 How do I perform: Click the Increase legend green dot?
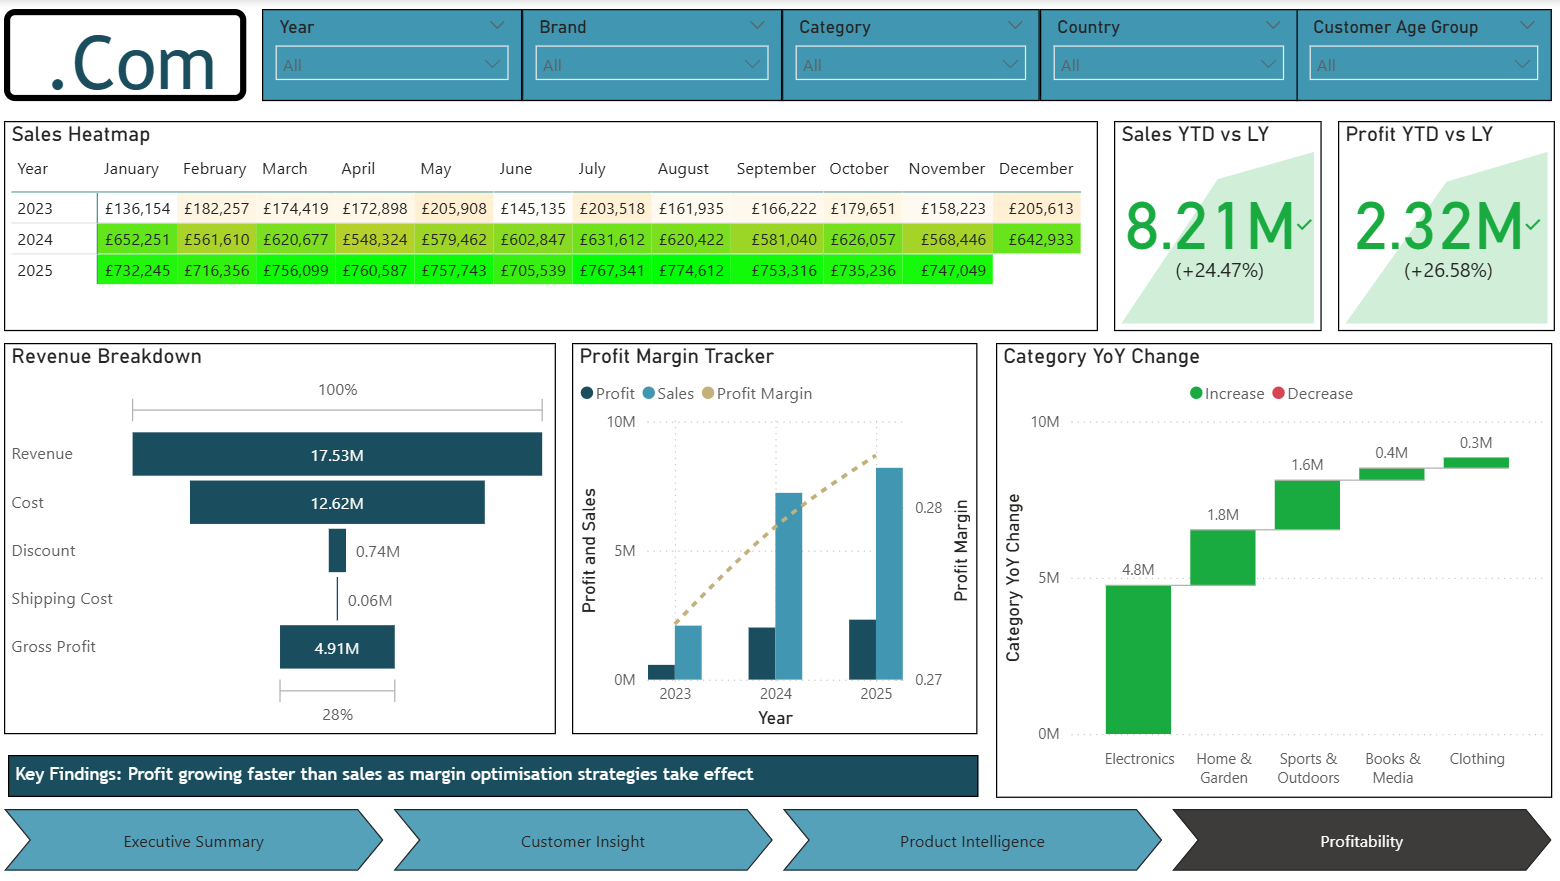coord(1196,393)
